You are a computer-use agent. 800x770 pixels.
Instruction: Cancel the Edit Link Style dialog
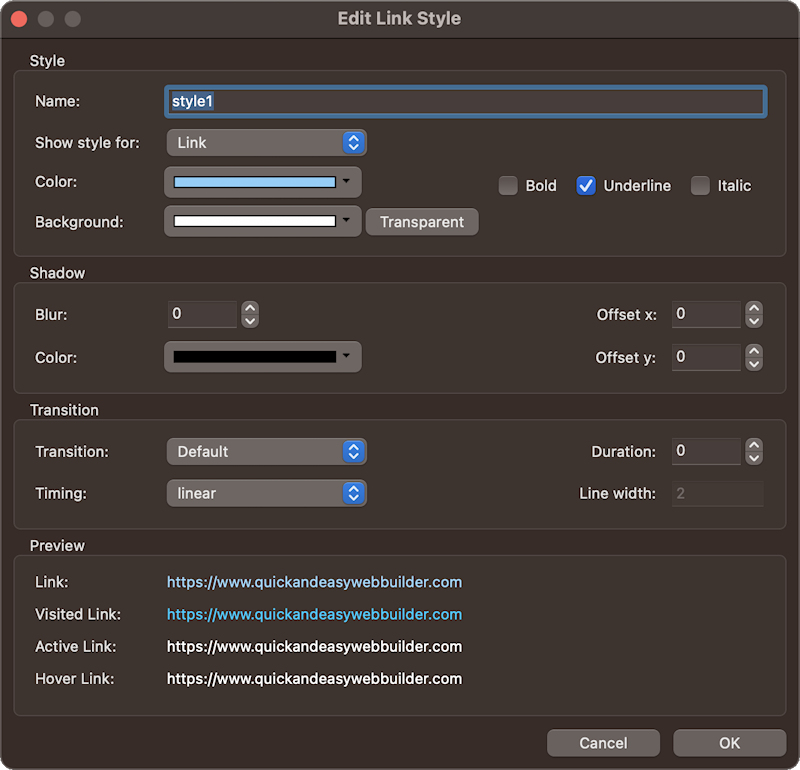pos(603,743)
